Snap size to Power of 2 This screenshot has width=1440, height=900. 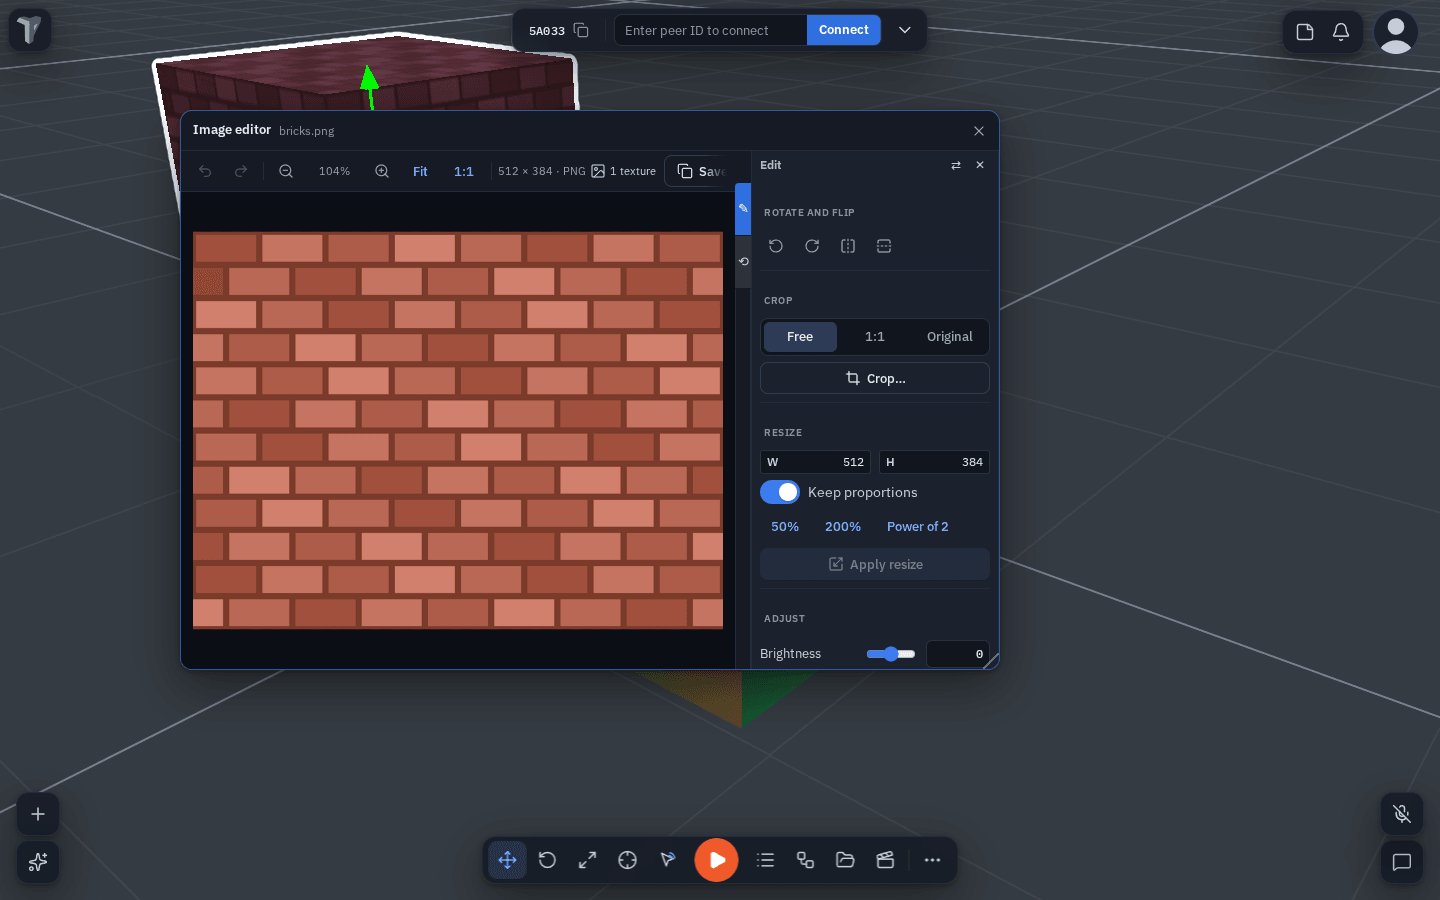click(x=918, y=526)
